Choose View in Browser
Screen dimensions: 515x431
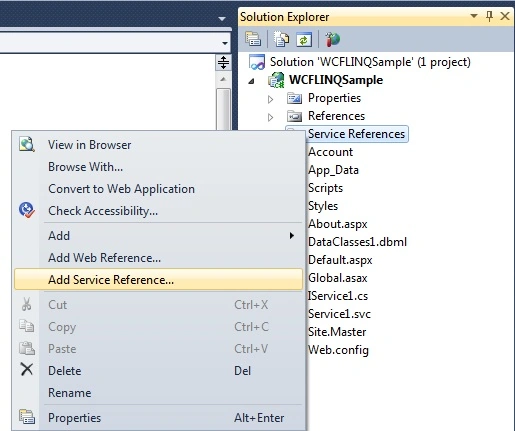[x=158, y=145]
